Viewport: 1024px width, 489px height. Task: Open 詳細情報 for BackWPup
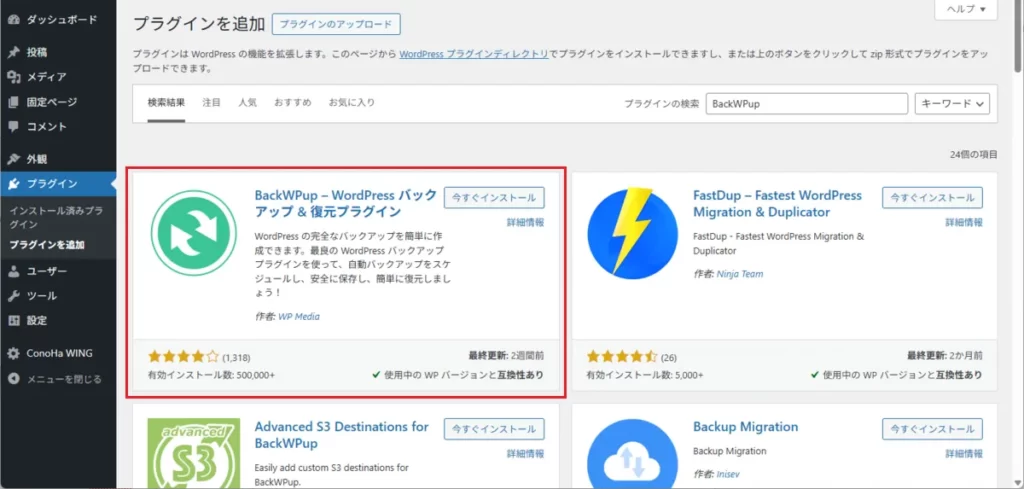(526, 222)
